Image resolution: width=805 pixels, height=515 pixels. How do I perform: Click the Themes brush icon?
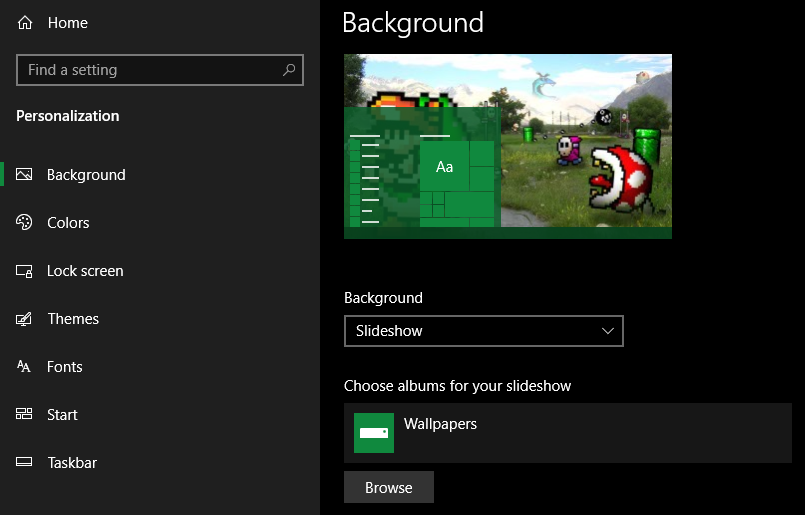[x=25, y=318]
